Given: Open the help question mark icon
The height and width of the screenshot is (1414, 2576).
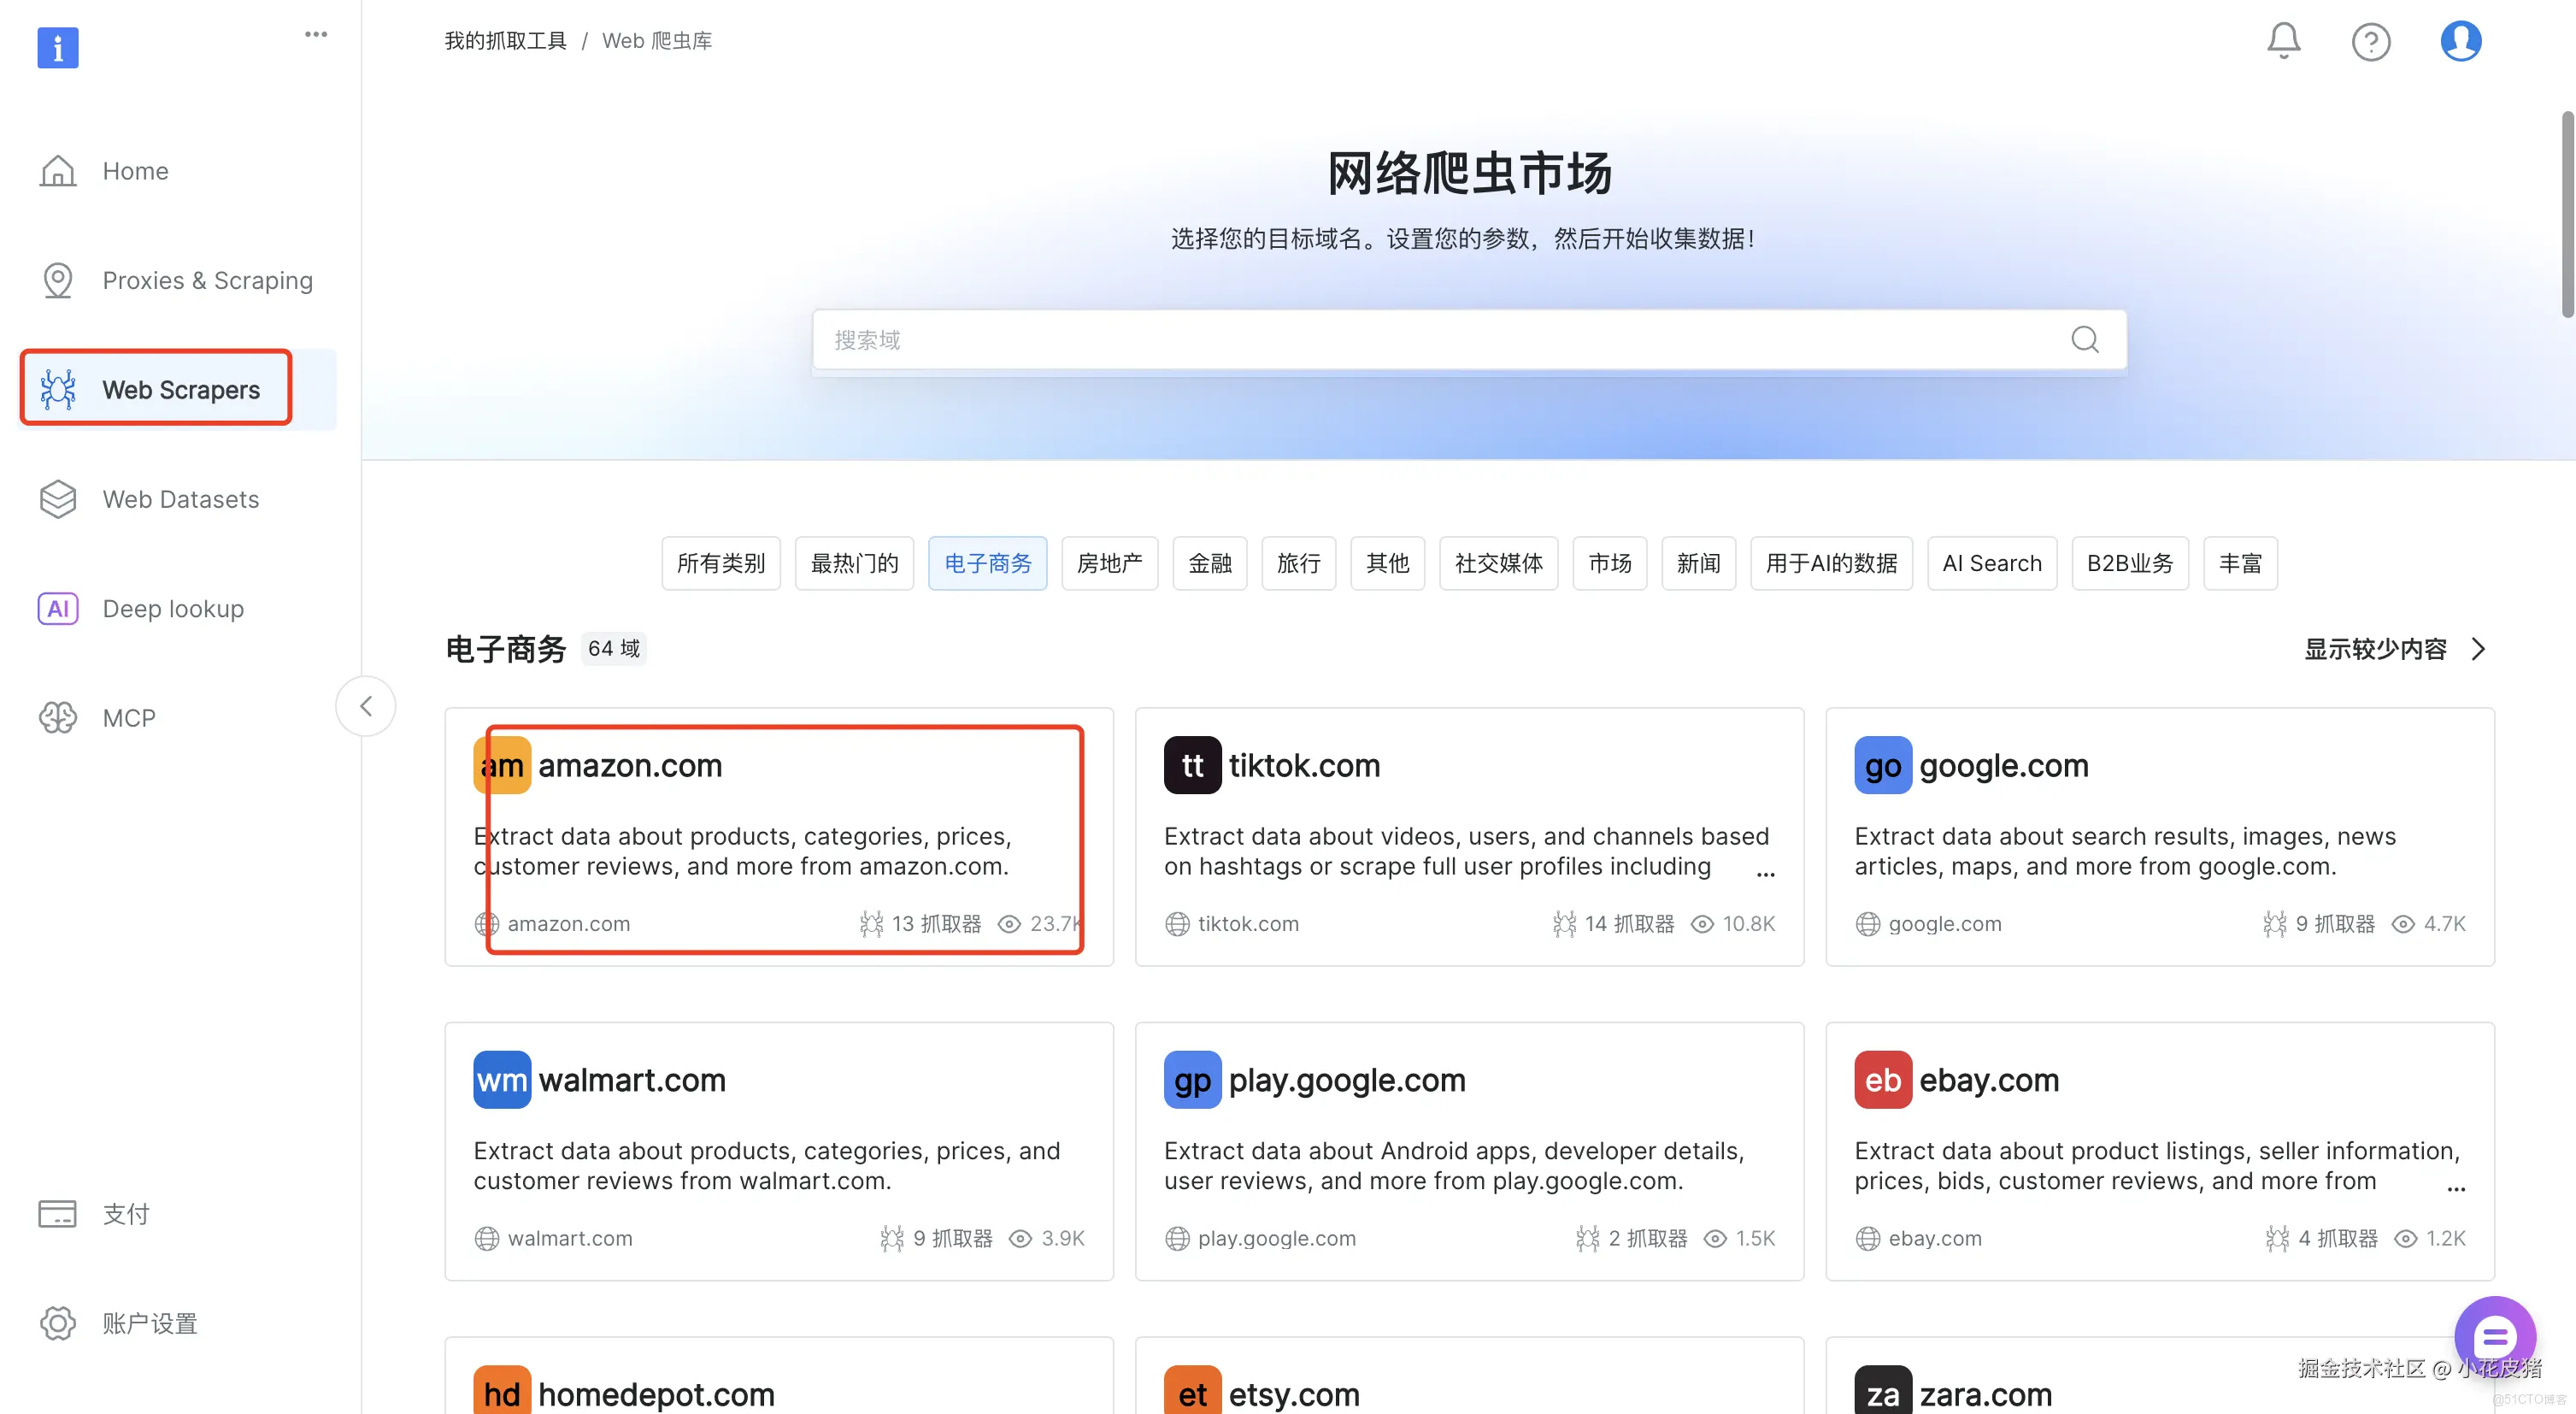Looking at the screenshot, I should [2370, 42].
